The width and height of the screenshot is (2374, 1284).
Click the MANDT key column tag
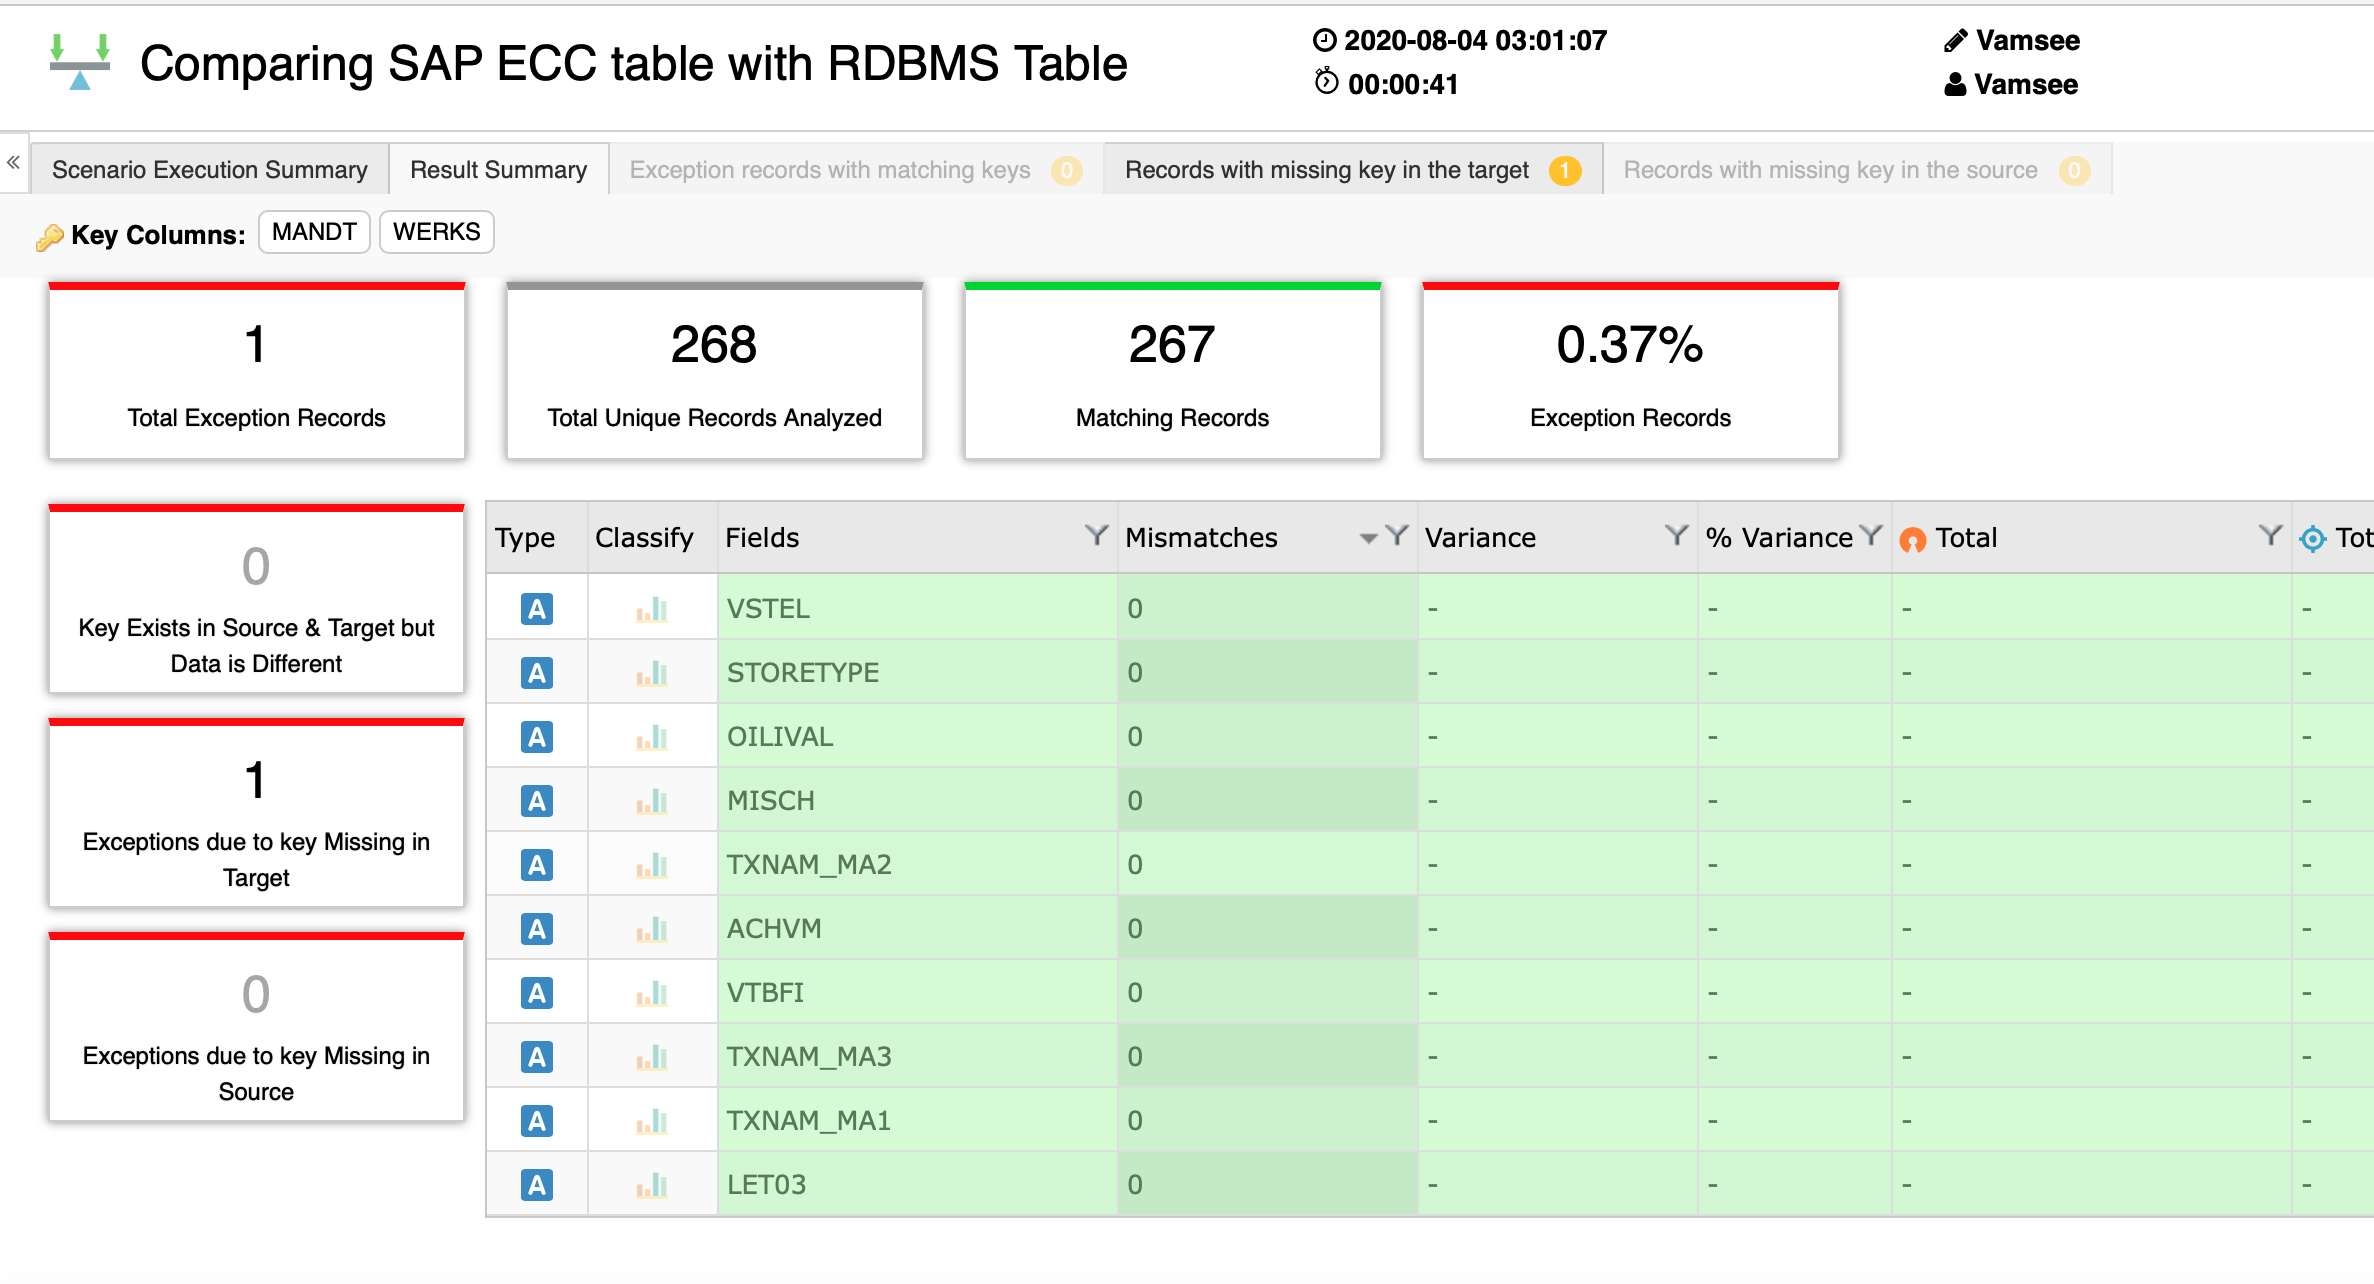pos(314,232)
